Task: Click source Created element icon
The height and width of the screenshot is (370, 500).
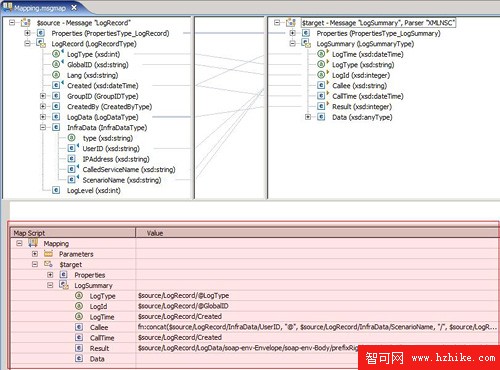Action: coord(56,85)
